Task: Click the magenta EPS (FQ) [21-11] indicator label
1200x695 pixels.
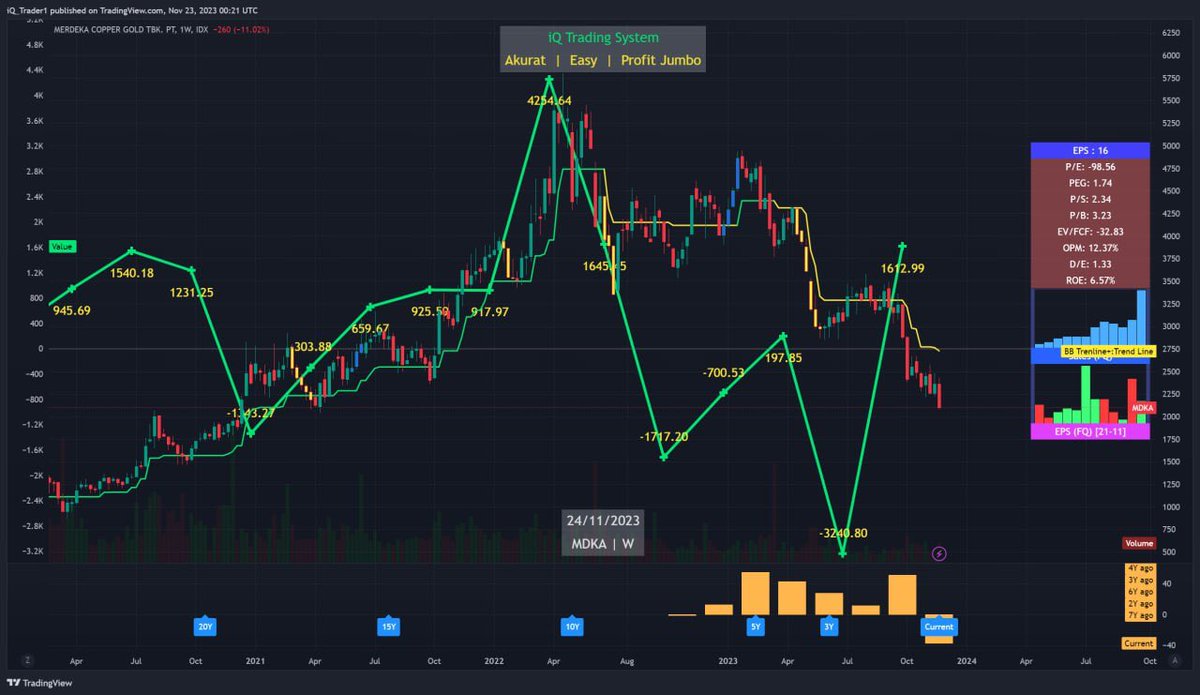Action: coord(1089,430)
